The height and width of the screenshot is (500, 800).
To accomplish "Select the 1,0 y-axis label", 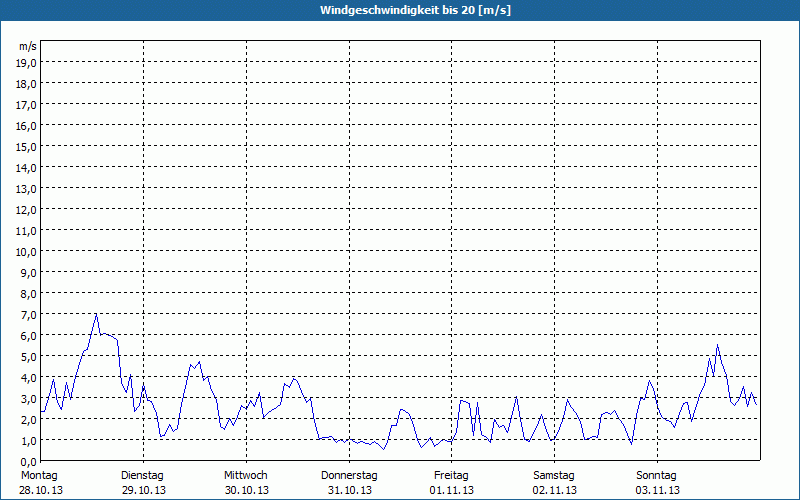I will [29, 441].
